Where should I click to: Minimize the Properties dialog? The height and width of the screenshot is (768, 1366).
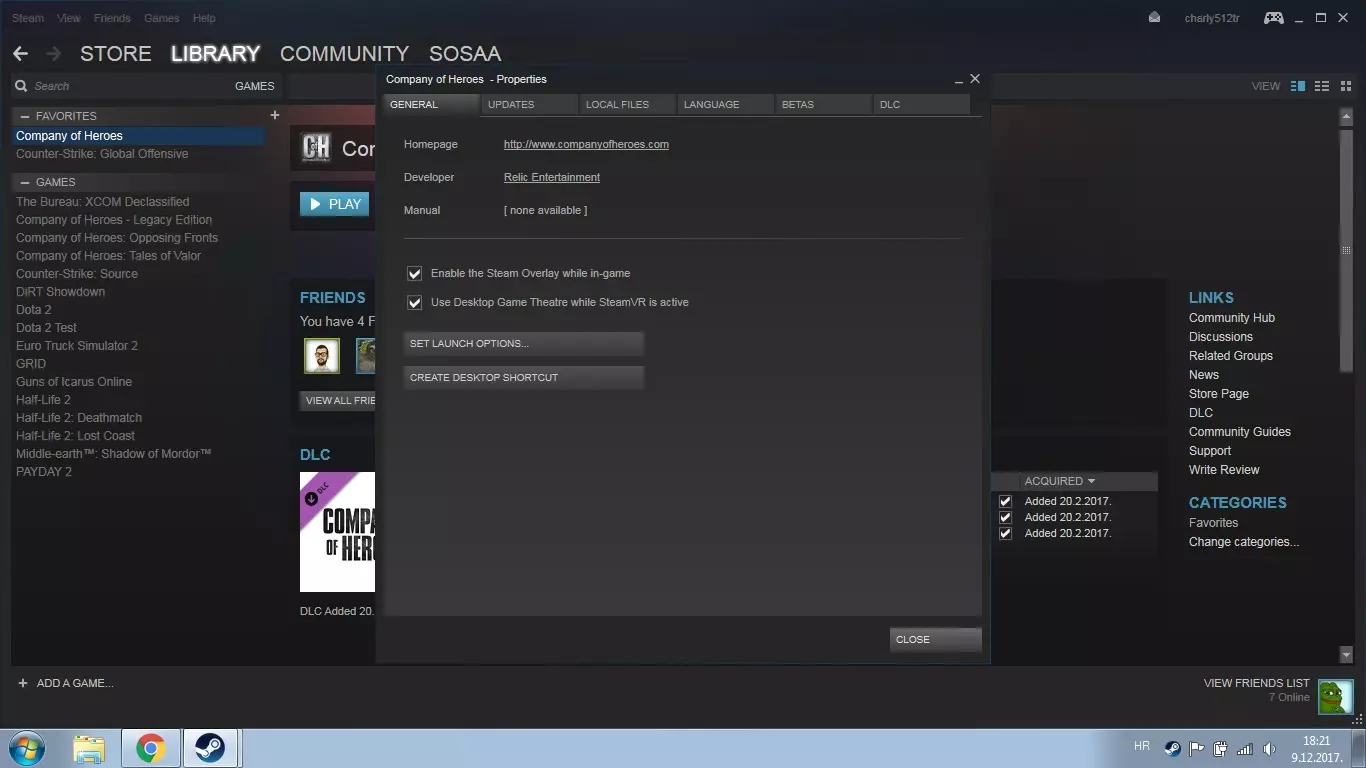pyautogui.click(x=959, y=79)
